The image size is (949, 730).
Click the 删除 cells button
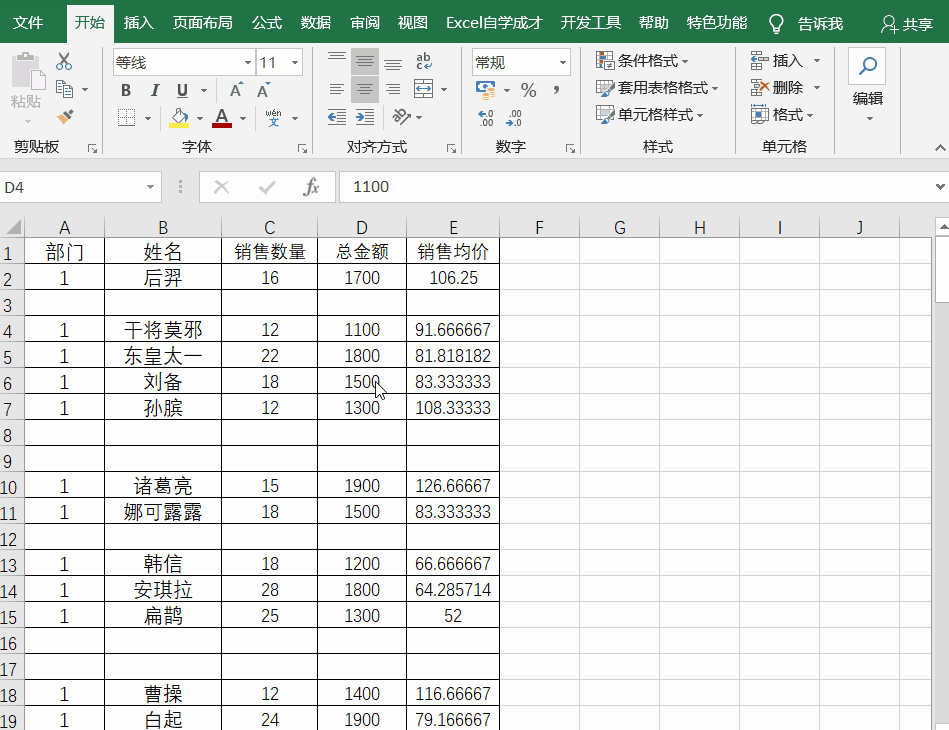pos(777,88)
